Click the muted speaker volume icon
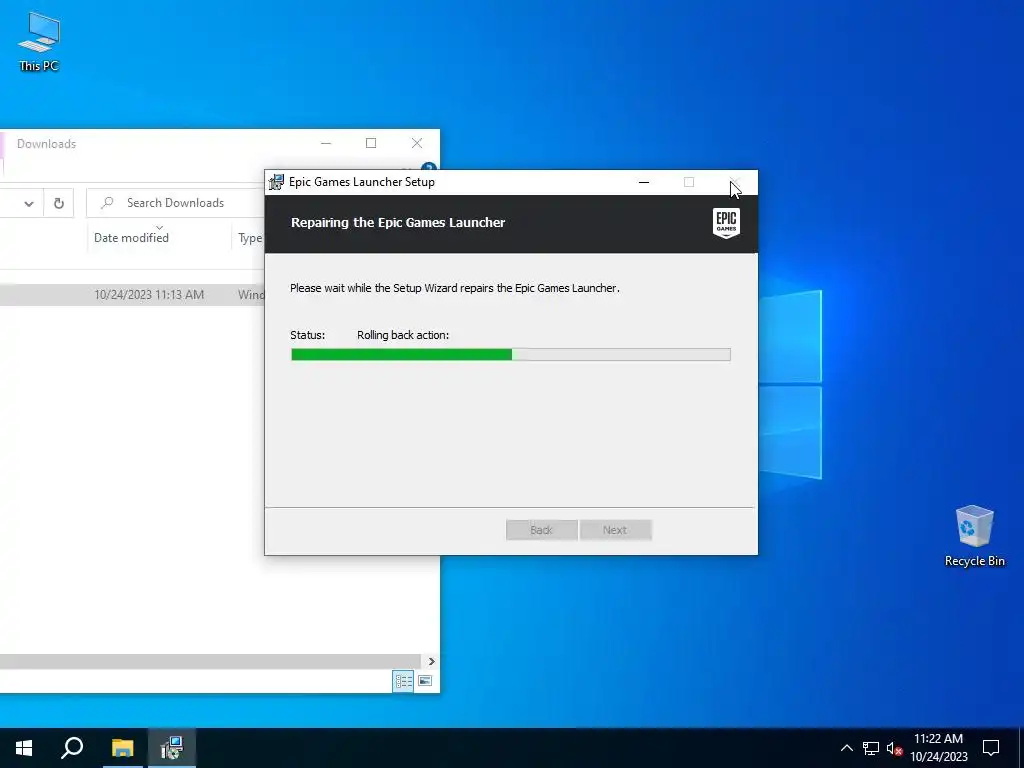This screenshot has width=1024, height=768. pos(894,748)
